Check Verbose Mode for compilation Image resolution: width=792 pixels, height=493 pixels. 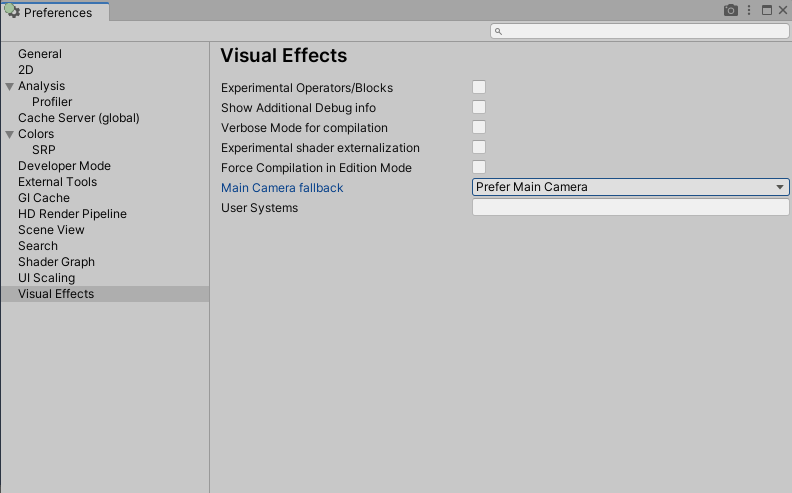tap(479, 128)
